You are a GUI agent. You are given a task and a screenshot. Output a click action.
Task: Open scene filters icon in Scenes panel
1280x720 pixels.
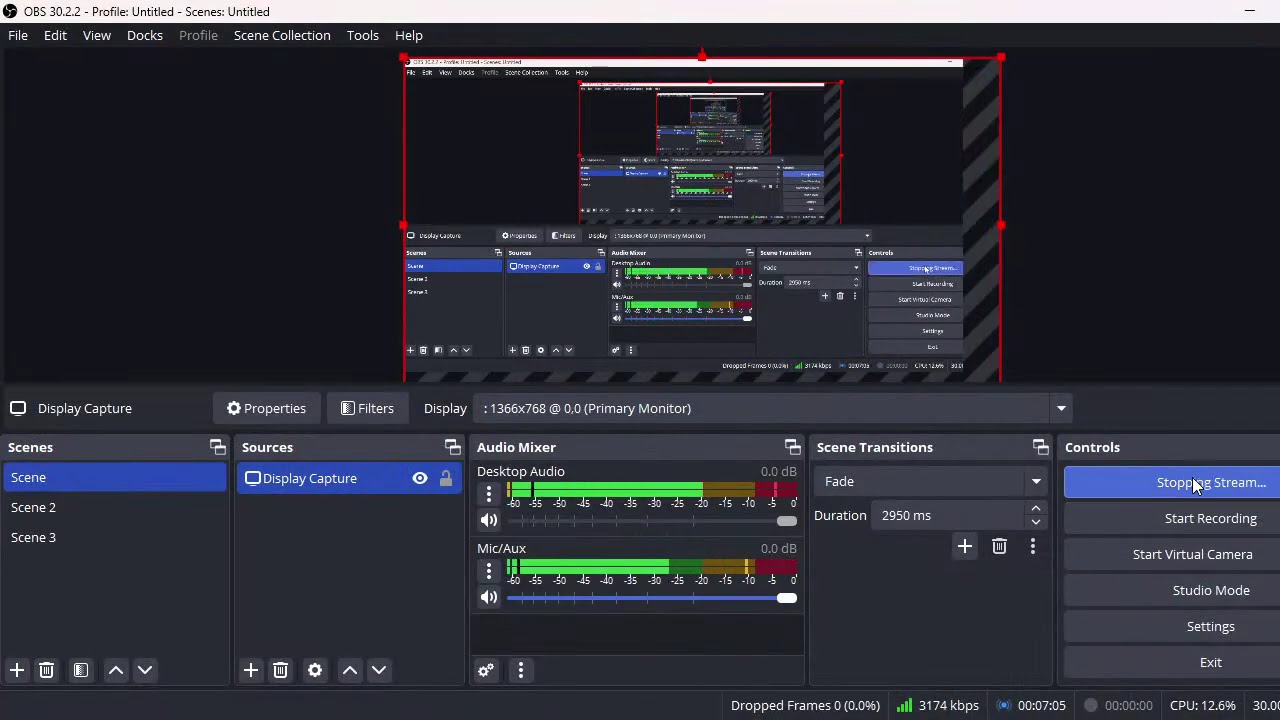[81, 670]
